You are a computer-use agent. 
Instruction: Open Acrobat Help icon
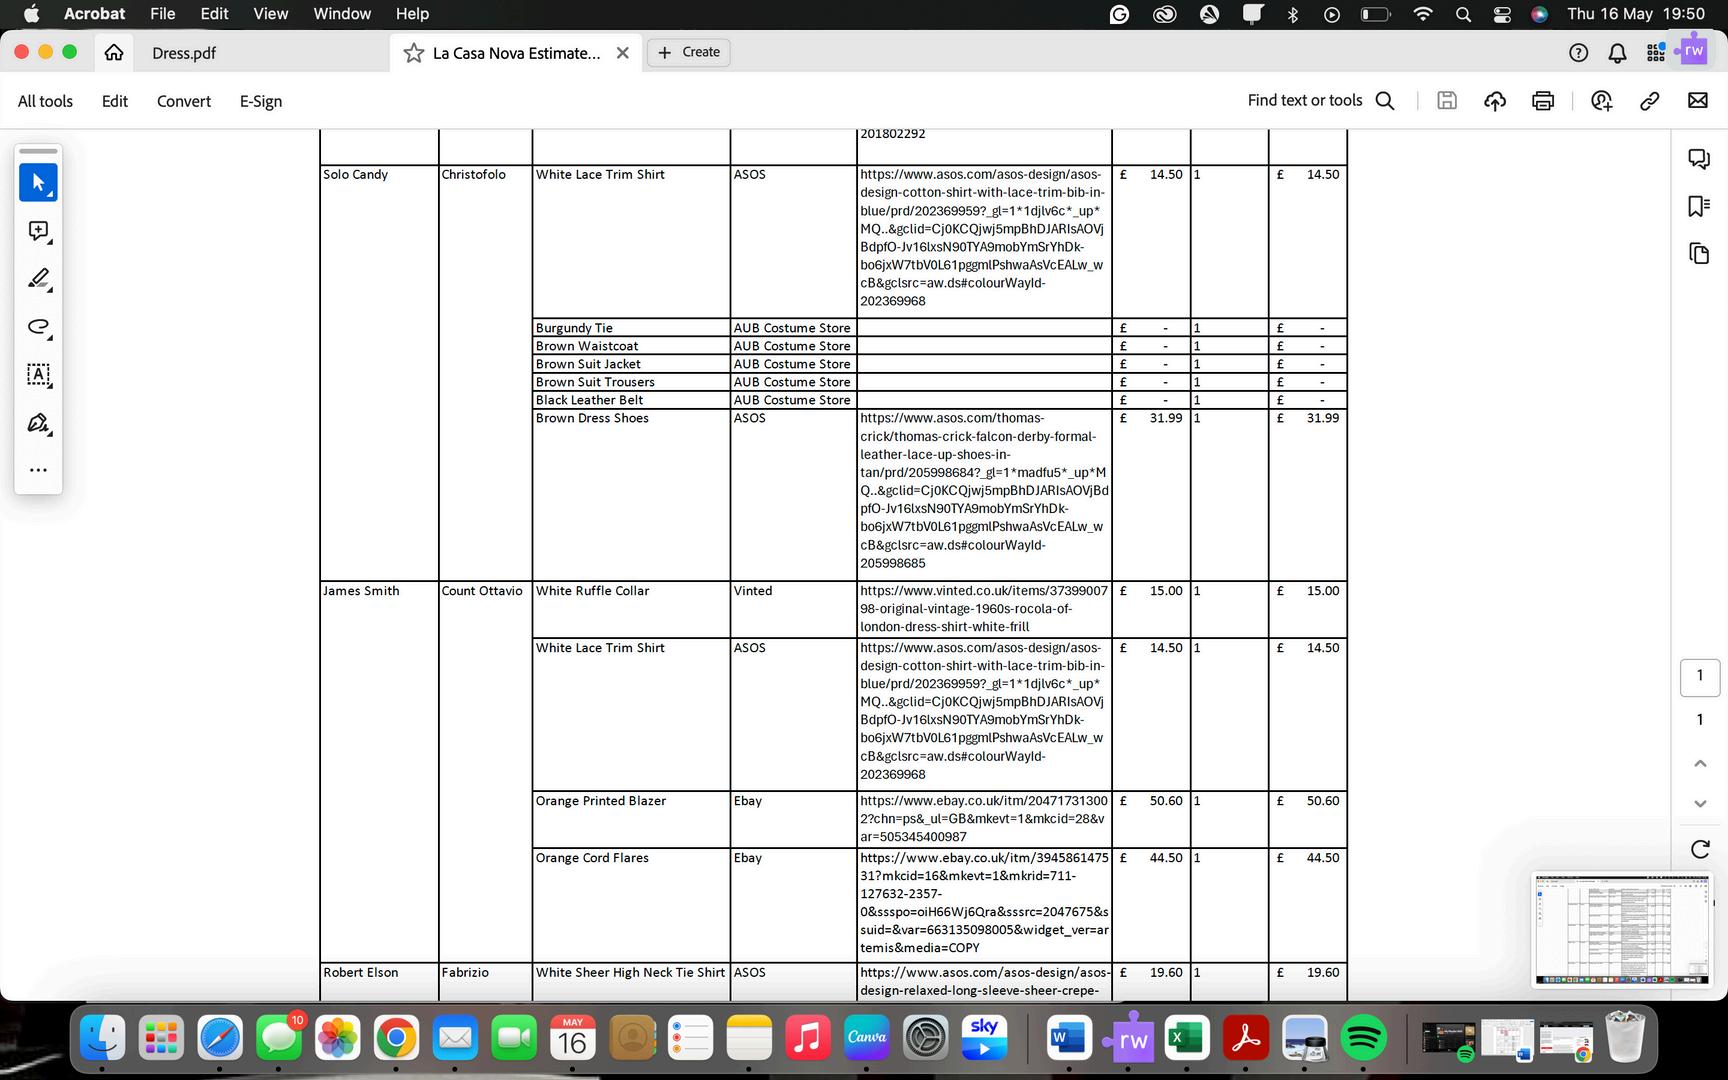point(1579,53)
